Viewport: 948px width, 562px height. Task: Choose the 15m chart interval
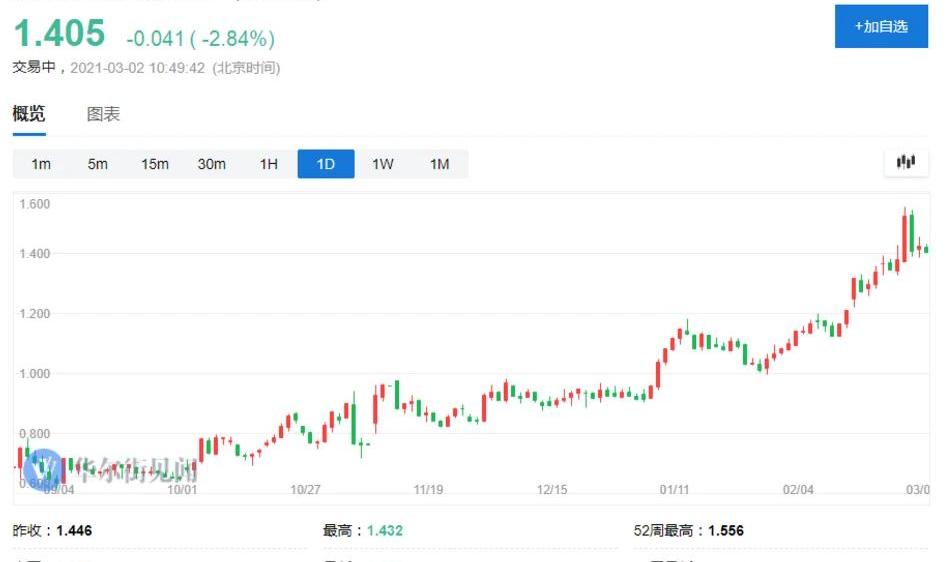[154, 164]
